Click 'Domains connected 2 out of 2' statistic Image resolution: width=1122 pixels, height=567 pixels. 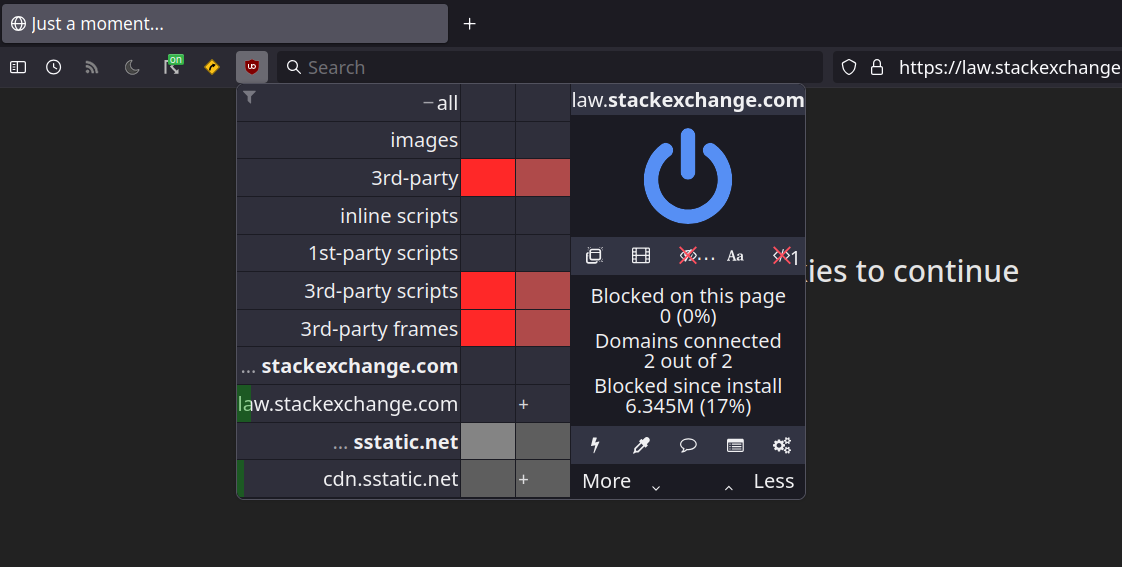pyautogui.click(x=688, y=351)
